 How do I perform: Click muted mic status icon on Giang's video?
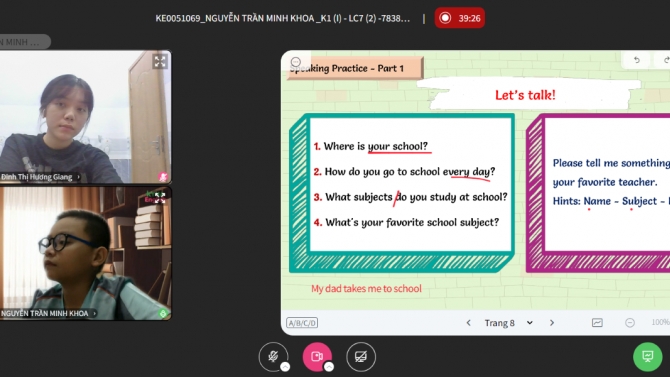(x=163, y=177)
